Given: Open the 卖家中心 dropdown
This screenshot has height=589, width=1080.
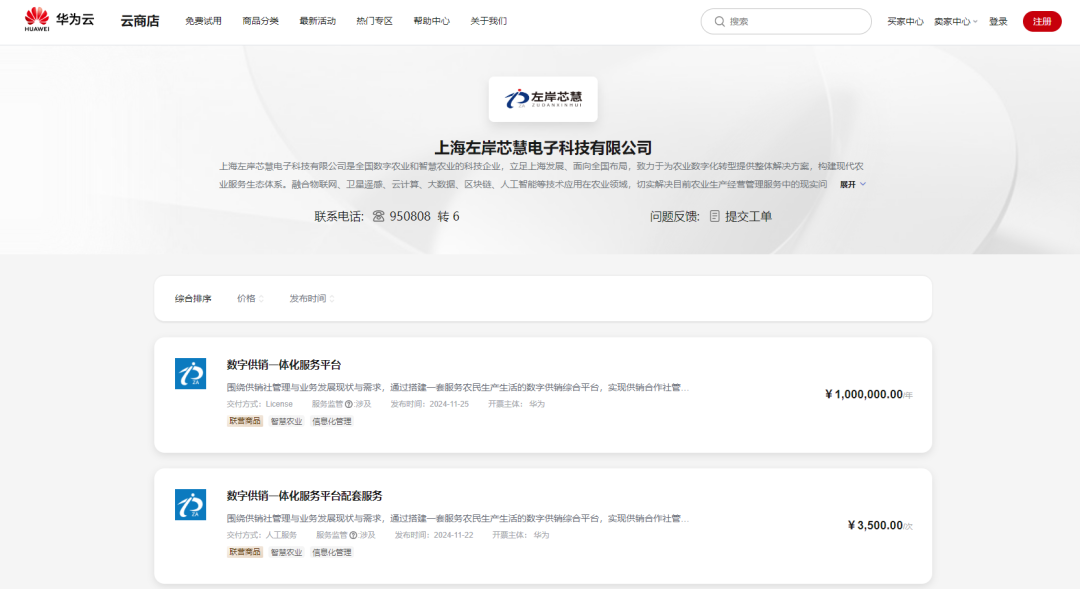Looking at the screenshot, I should (x=955, y=21).
